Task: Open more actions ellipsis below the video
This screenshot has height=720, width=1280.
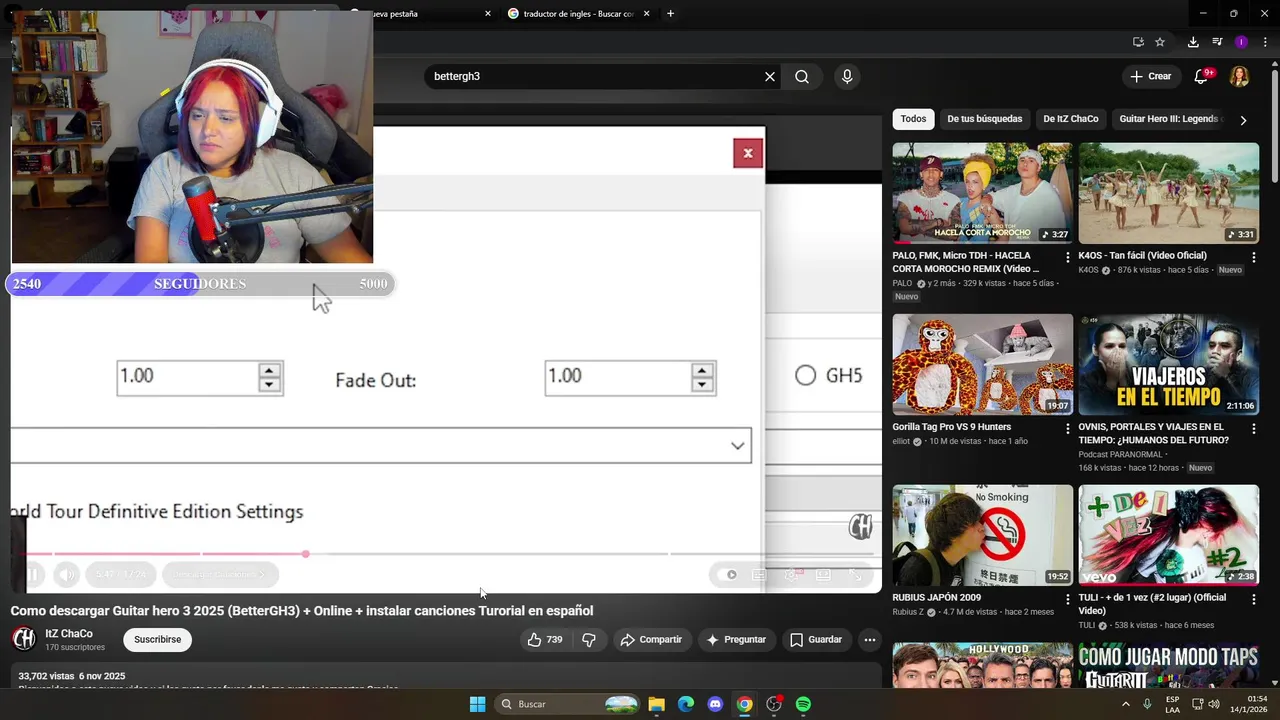Action: pyautogui.click(x=870, y=640)
